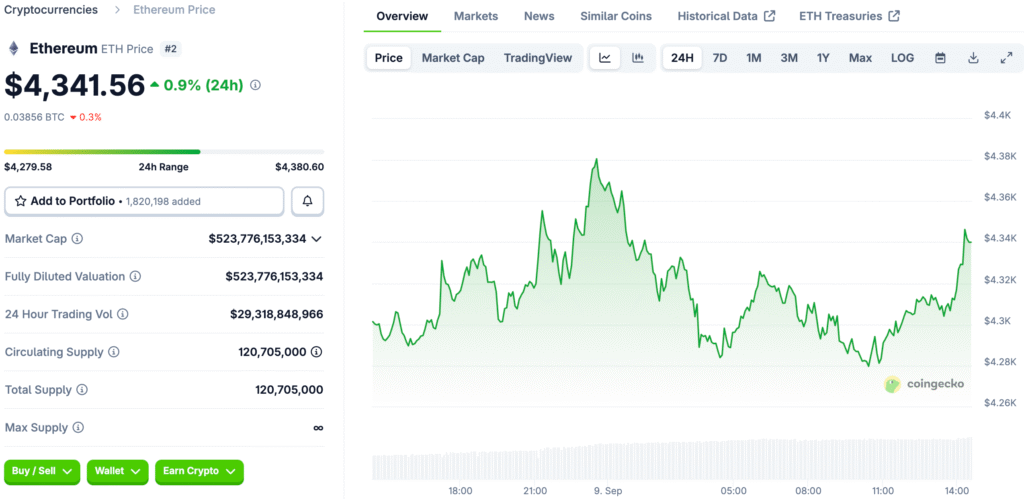Open the calendar date range picker
1024x499 pixels.
940,58
